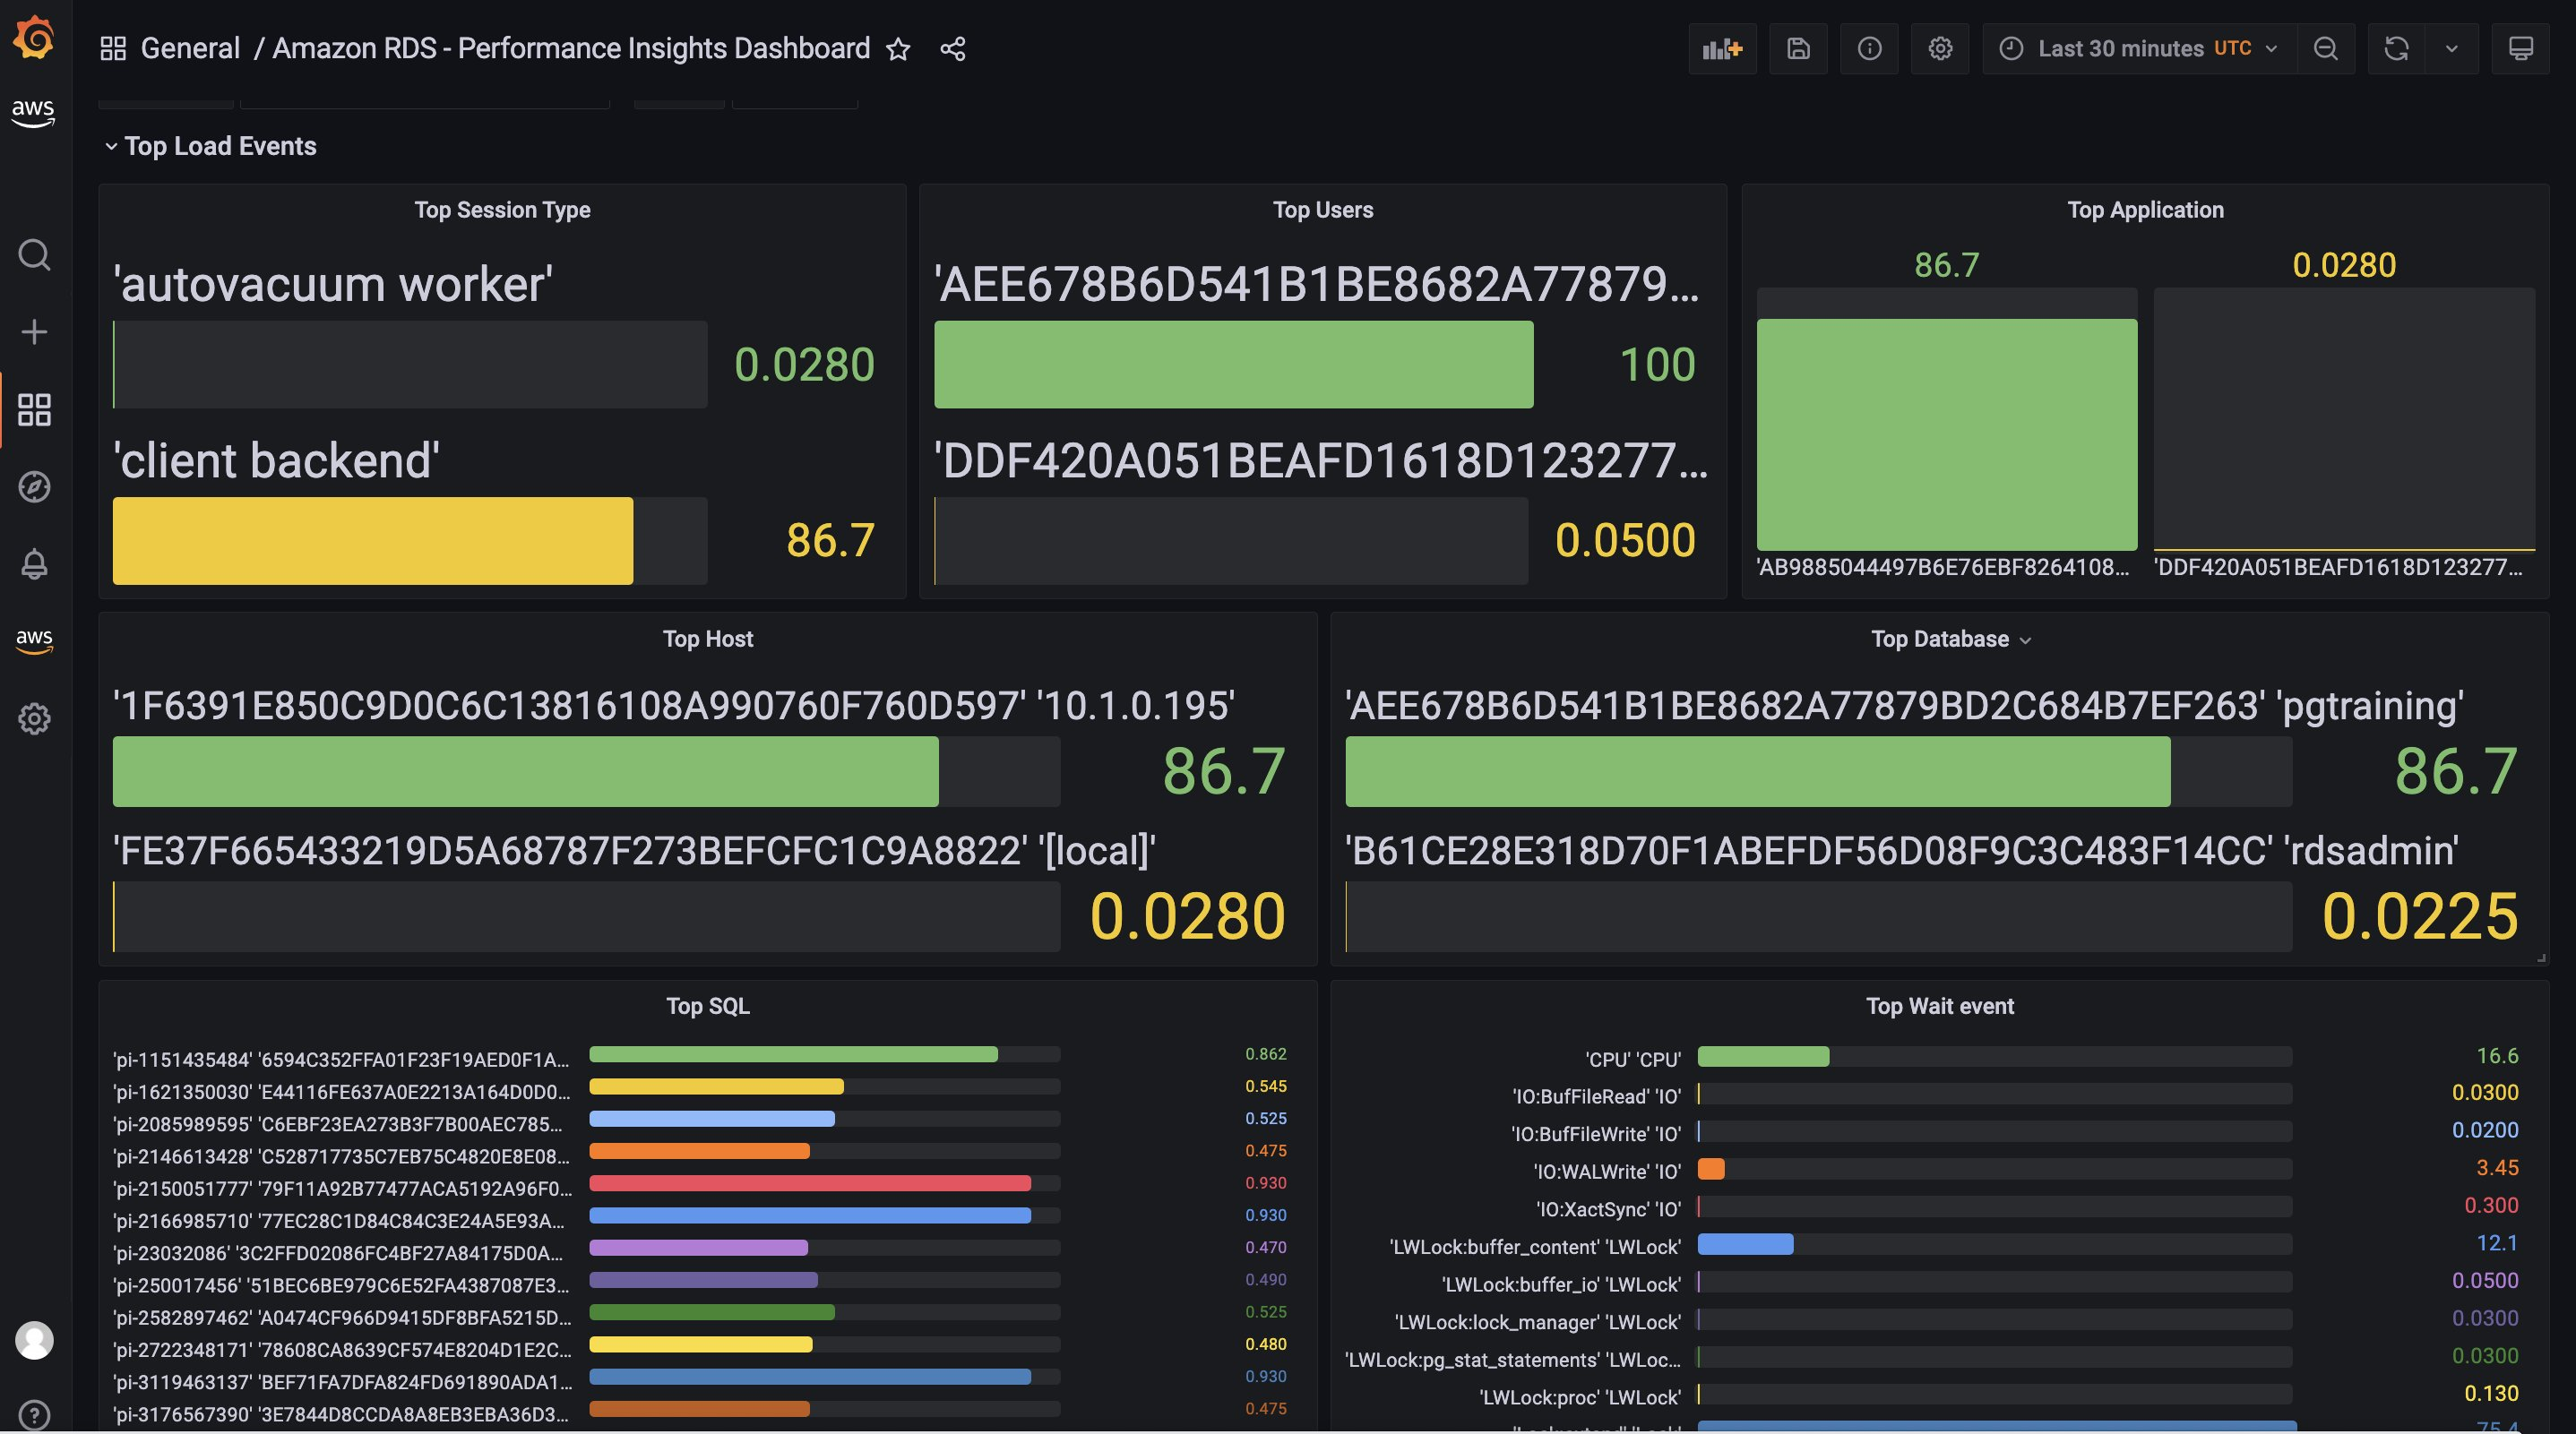
Task: Click the 'DDF420A051BEAFD1618D123277…' user label
Action: (x=1321, y=461)
